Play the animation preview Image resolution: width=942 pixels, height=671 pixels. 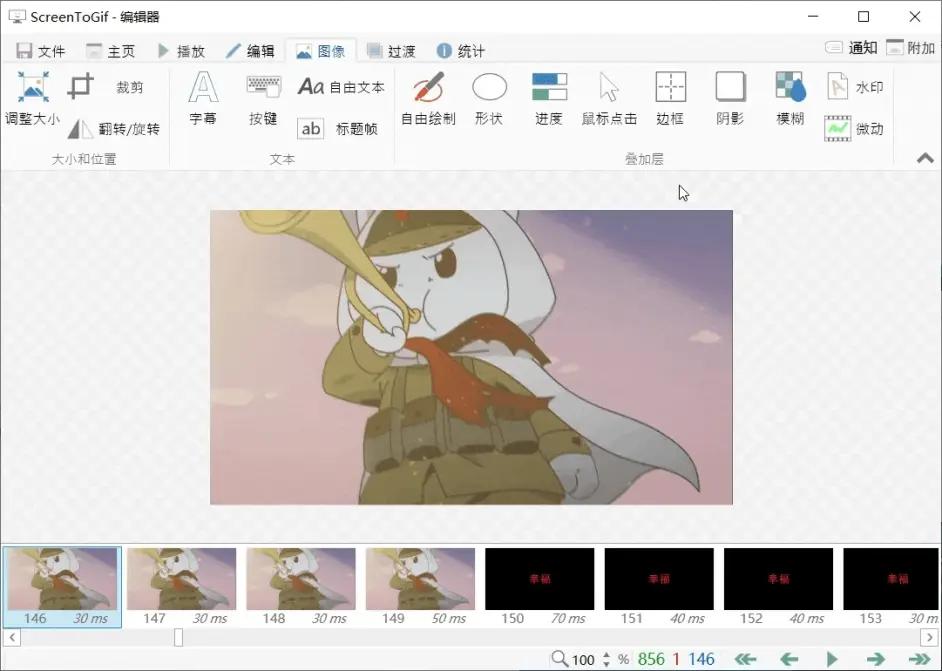(x=832, y=659)
